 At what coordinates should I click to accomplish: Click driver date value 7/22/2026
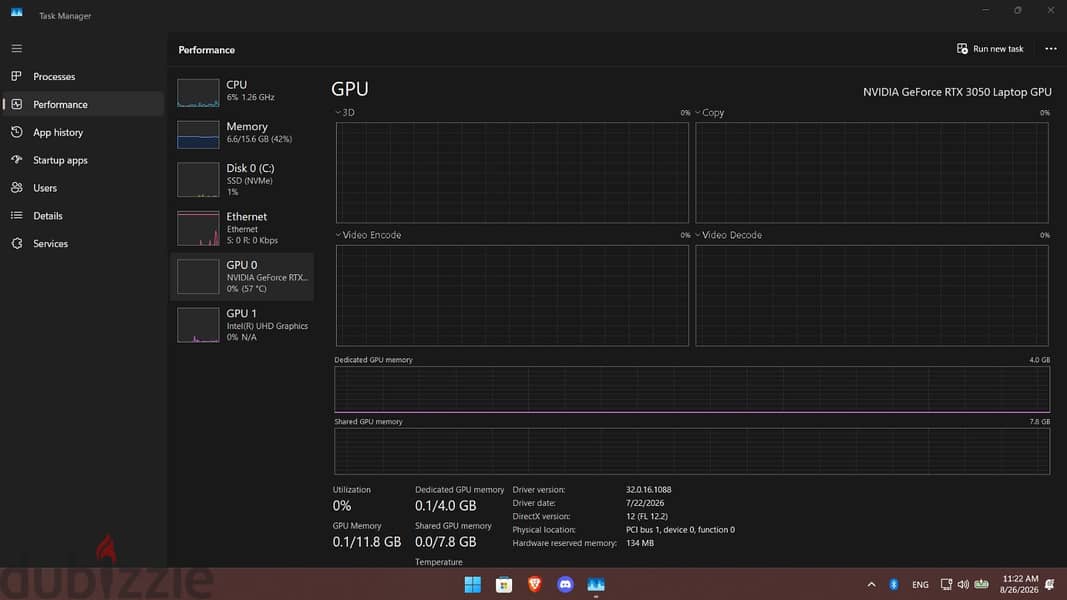pos(645,503)
